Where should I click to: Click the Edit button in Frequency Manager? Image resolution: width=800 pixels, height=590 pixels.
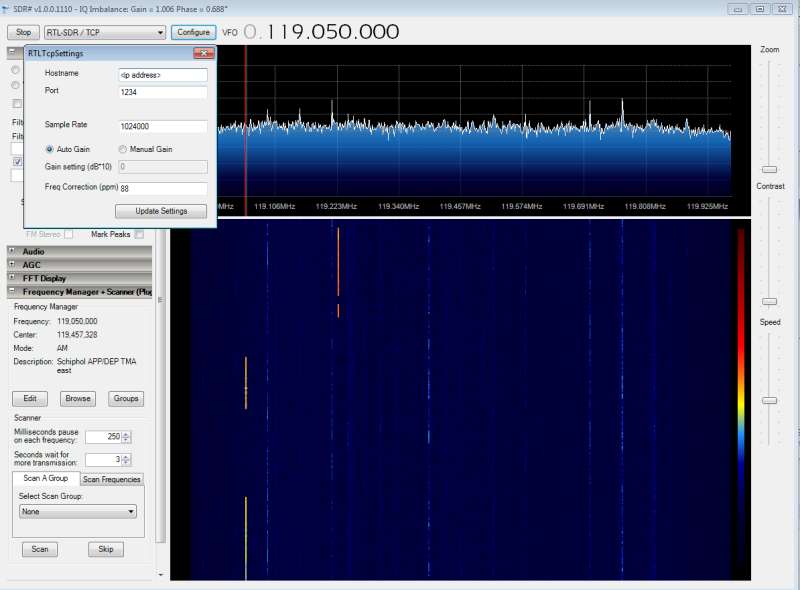pos(30,399)
